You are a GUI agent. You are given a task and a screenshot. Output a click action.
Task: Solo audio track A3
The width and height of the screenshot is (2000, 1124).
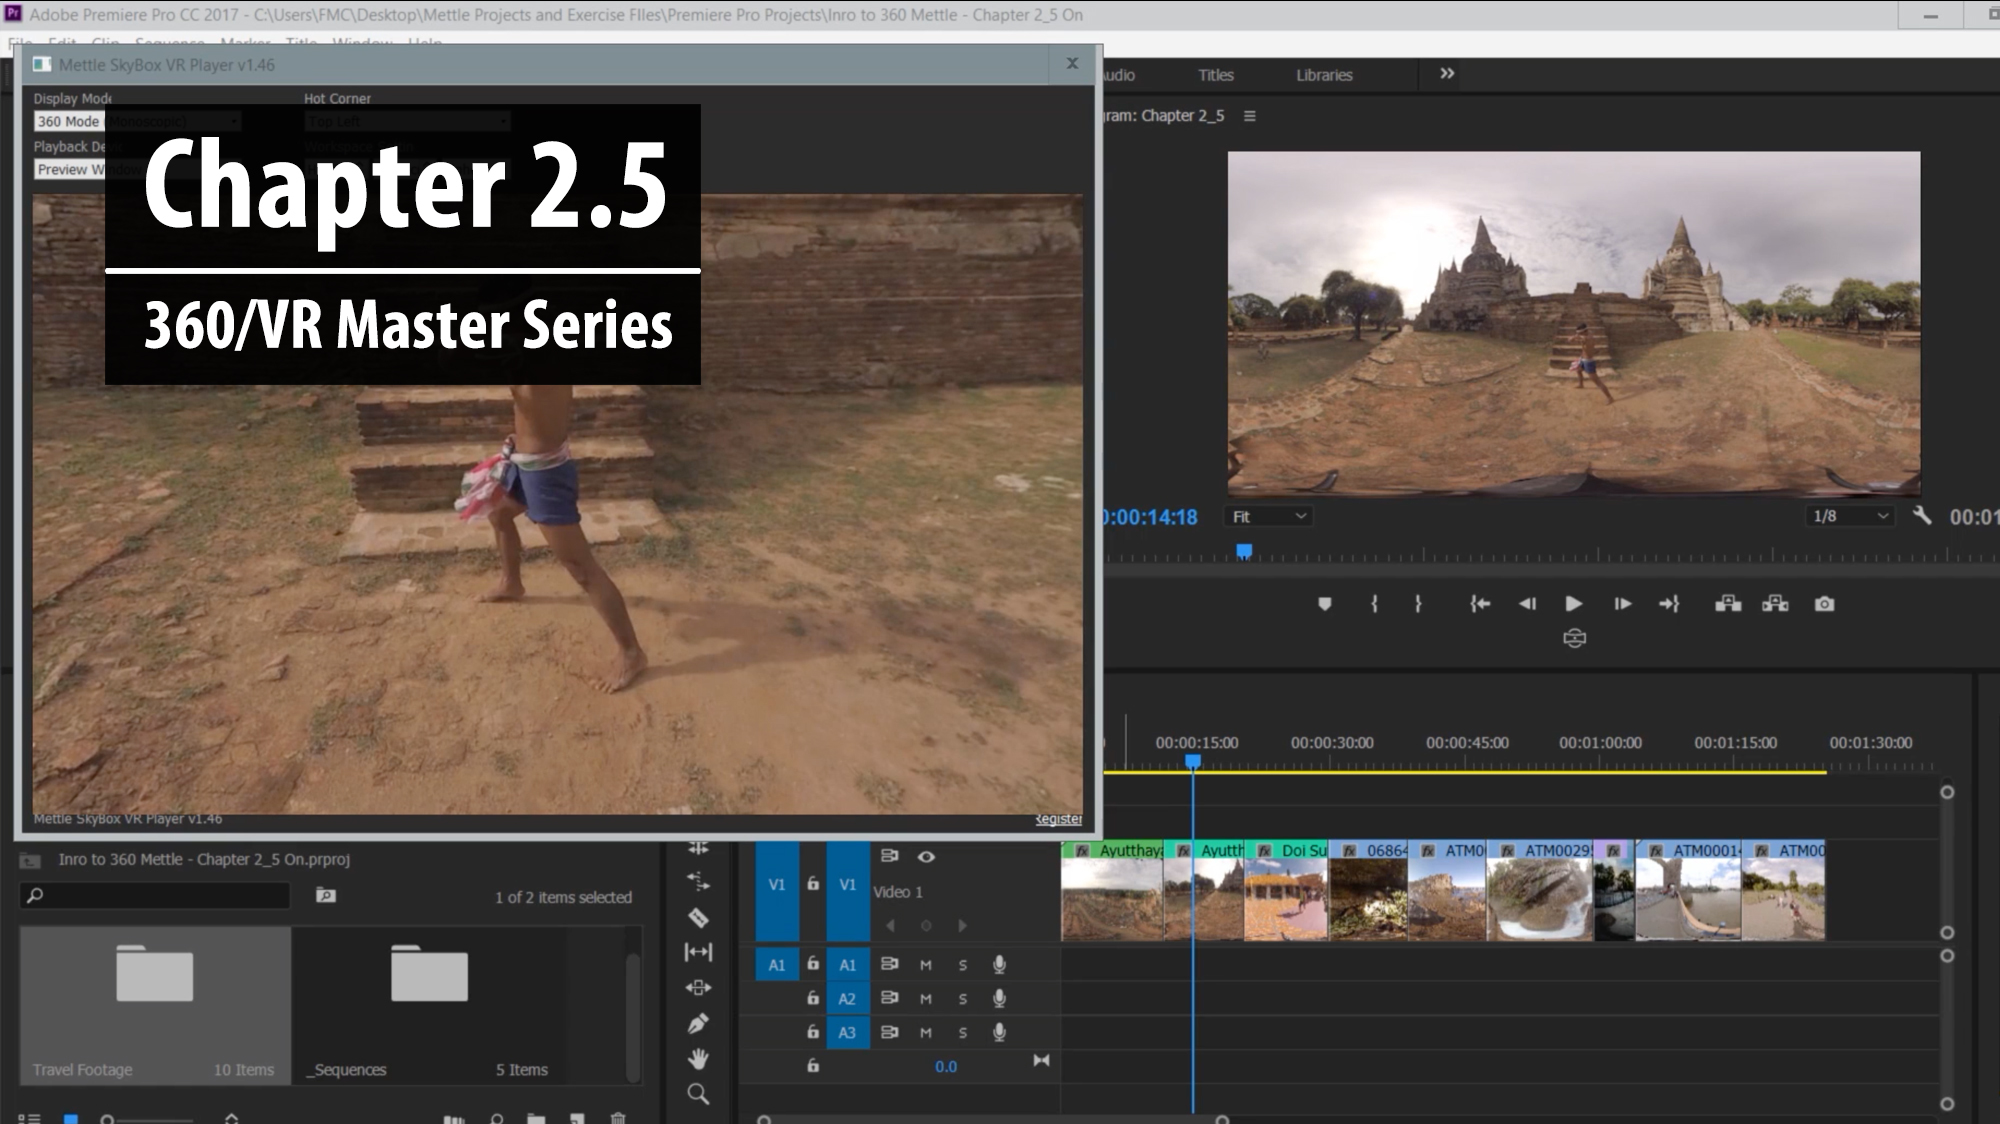pos(963,1033)
